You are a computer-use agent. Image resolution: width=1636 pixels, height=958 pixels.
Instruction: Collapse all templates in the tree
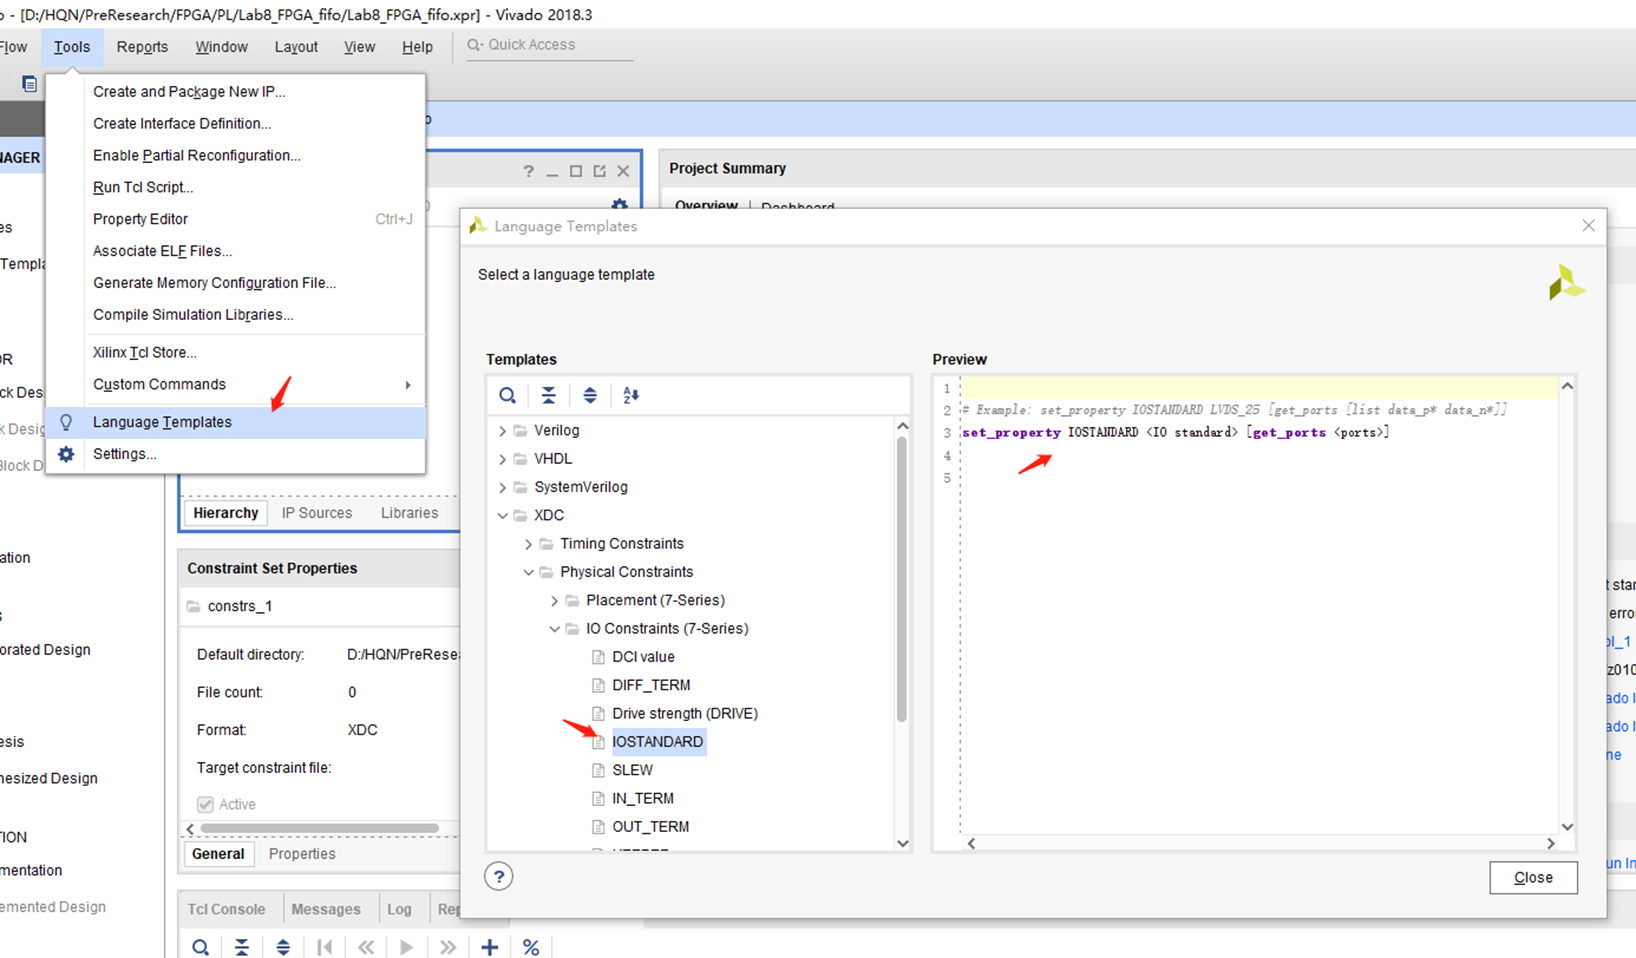(x=548, y=395)
